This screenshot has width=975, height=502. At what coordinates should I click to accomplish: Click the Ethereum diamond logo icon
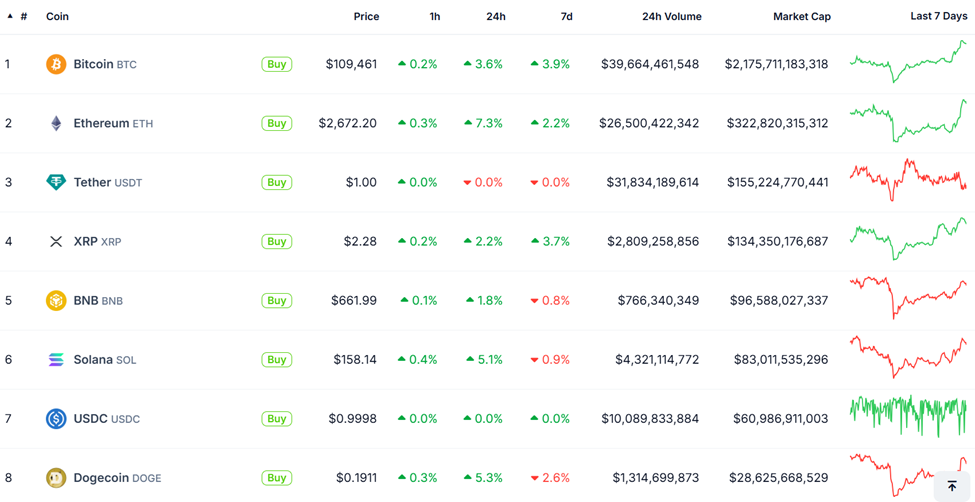coord(56,123)
